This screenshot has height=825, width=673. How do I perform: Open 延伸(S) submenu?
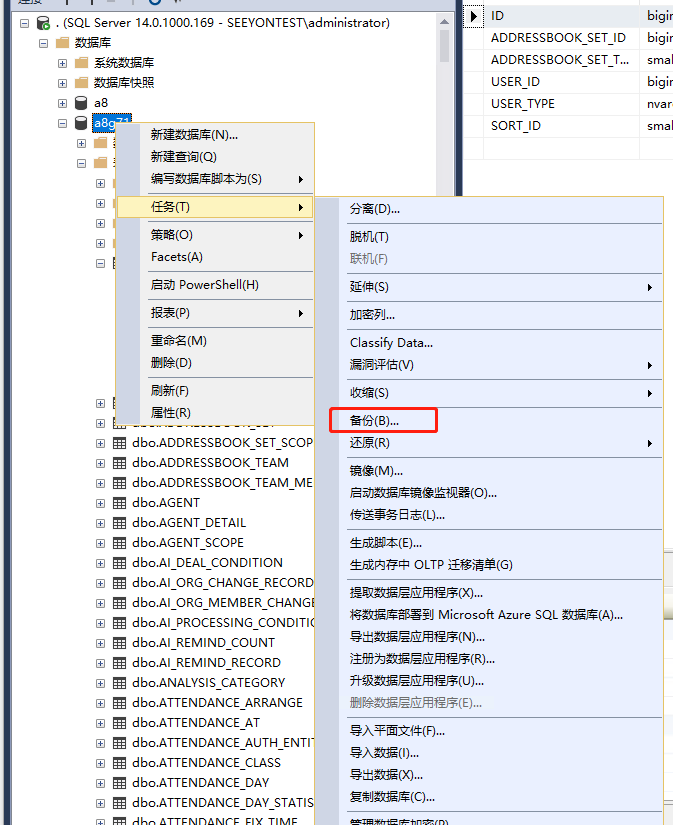489,287
